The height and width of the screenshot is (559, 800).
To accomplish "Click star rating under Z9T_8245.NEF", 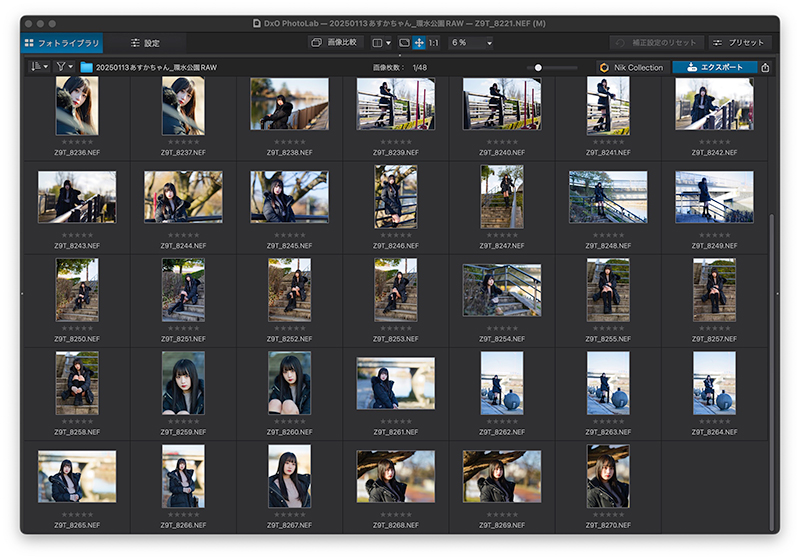I will [x=289, y=235].
